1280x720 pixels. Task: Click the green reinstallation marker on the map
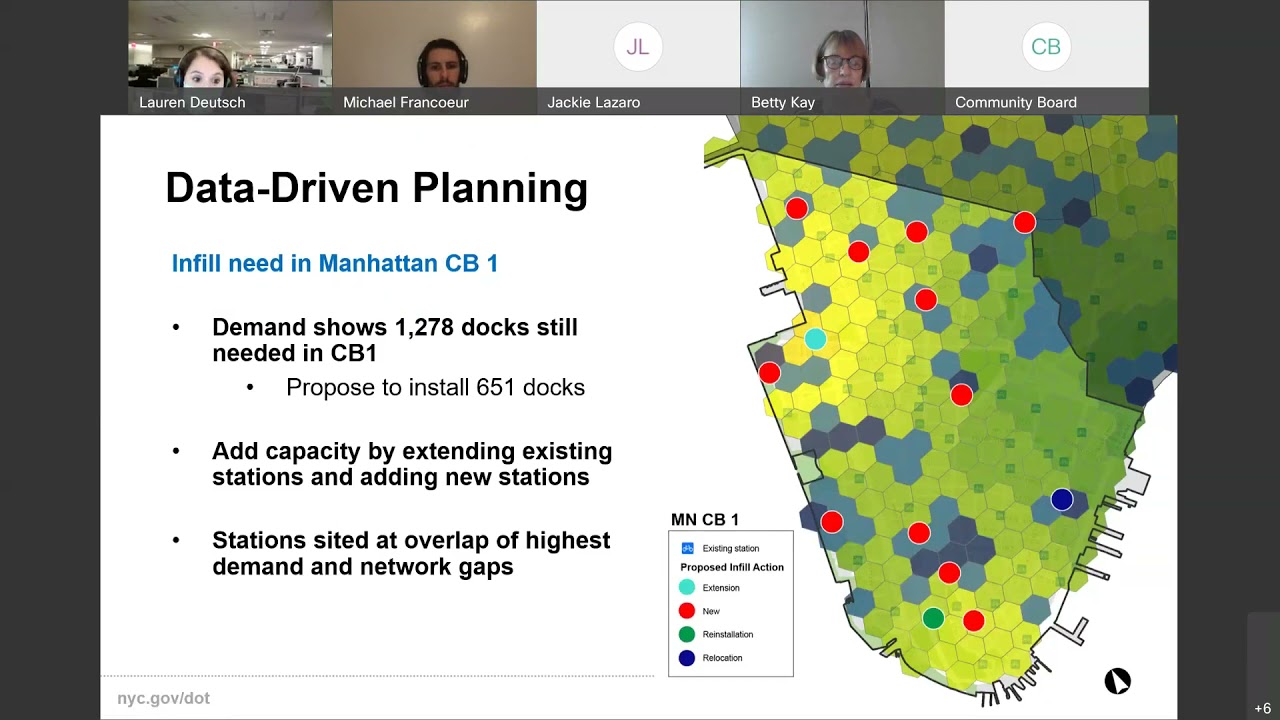(x=933, y=618)
